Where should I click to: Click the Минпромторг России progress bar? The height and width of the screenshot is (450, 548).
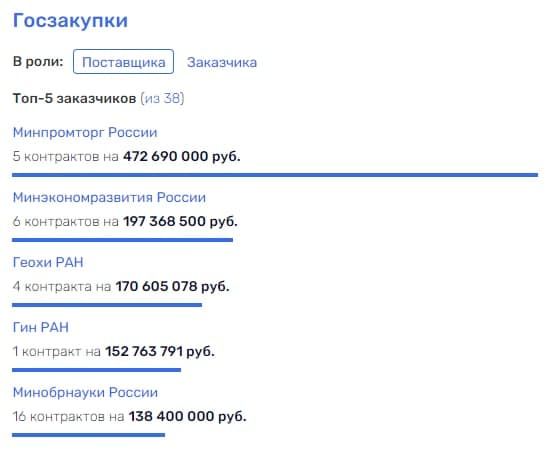click(x=275, y=175)
